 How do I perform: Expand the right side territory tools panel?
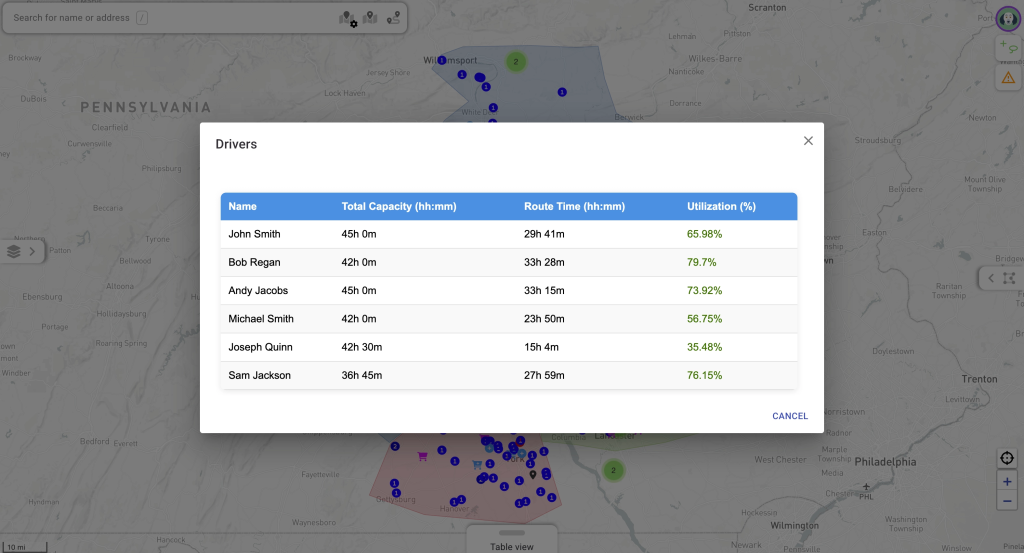(1000, 278)
